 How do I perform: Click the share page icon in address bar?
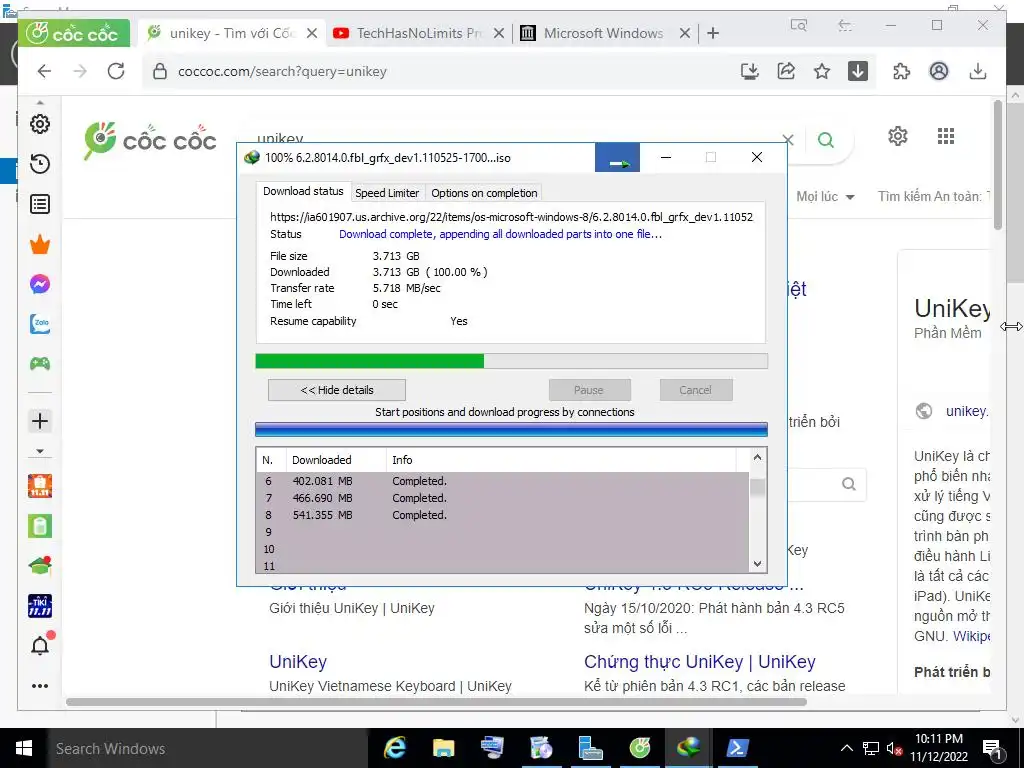(786, 71)
